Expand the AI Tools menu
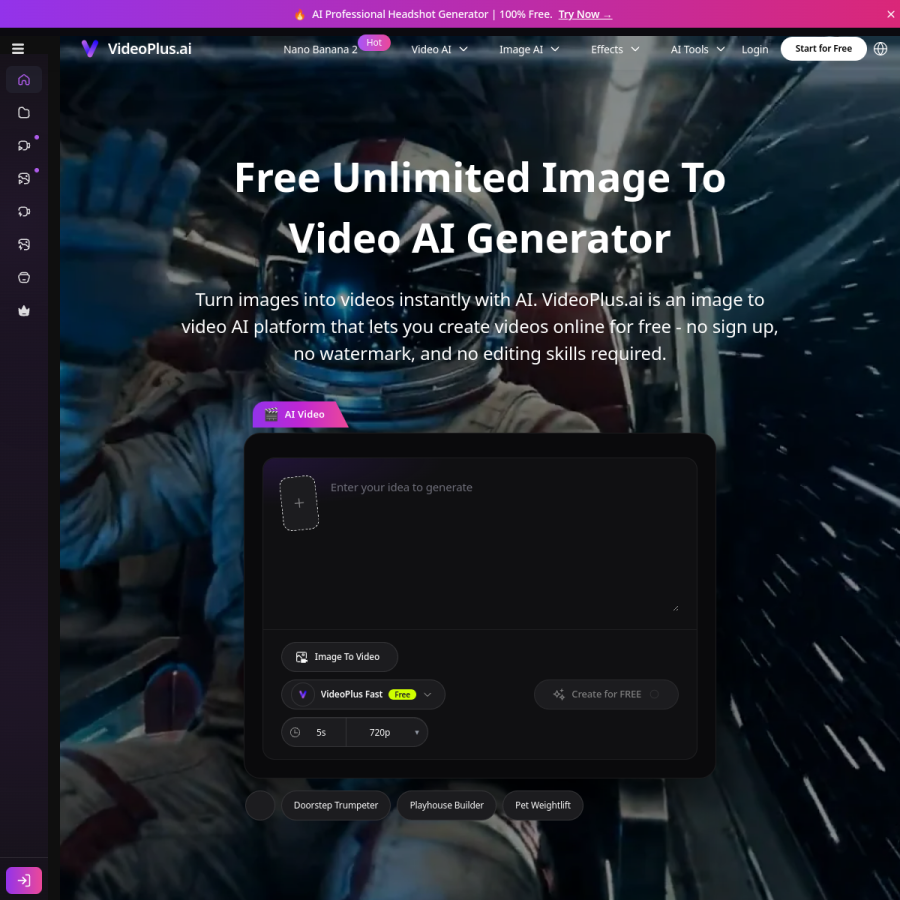 [x=697, y=49]
